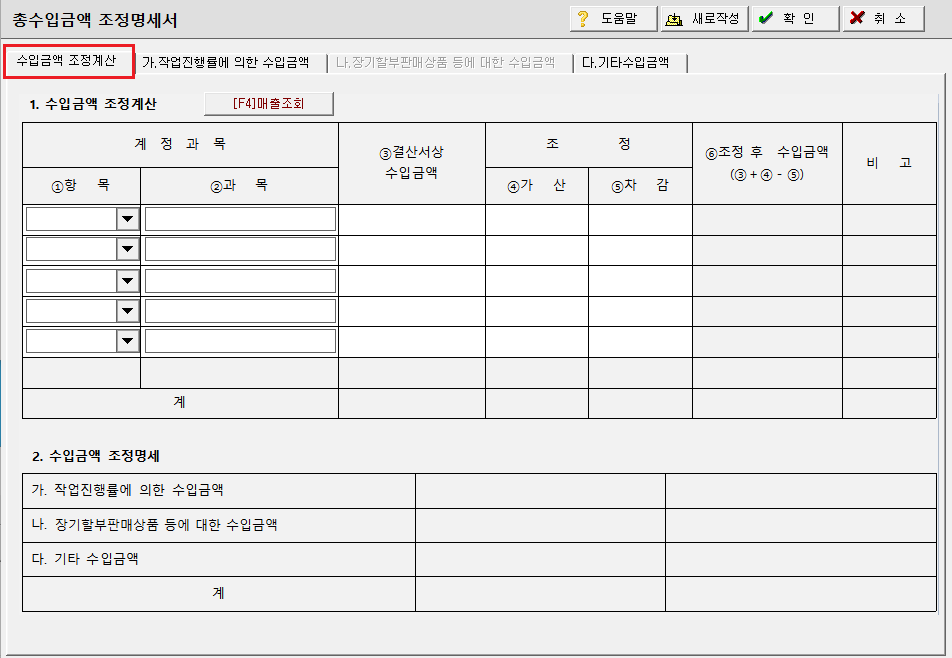Screen dimensions: 952x658
Task: Click fourth row 과목 input field
Action: pyautogui.click(x=240, y=311)
